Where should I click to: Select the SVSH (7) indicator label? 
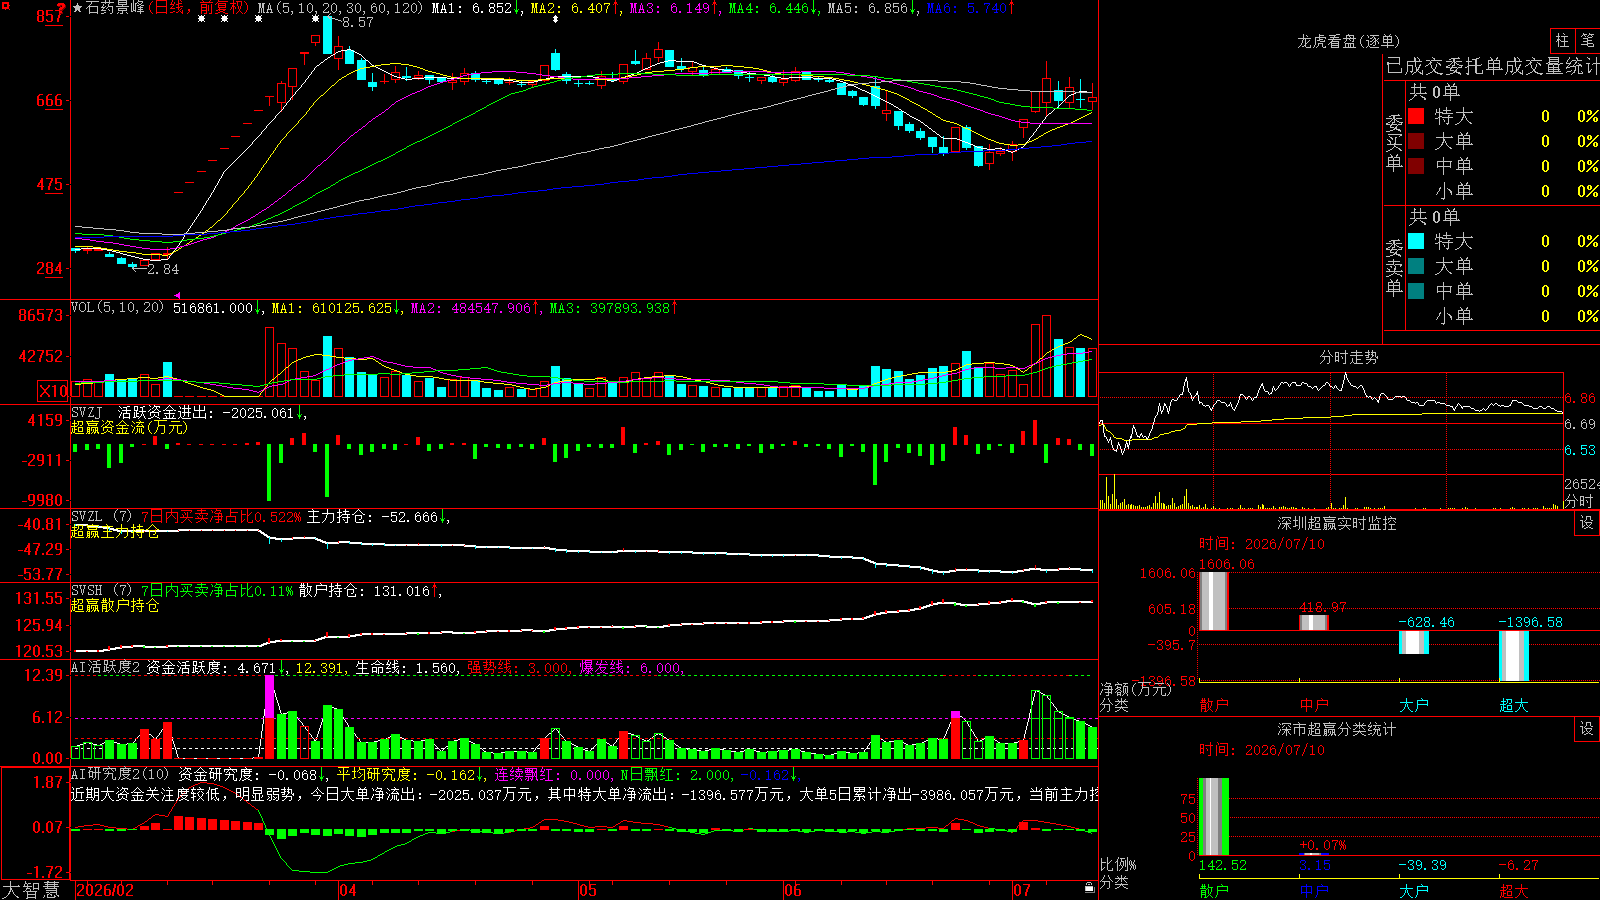tap(101, 591)
